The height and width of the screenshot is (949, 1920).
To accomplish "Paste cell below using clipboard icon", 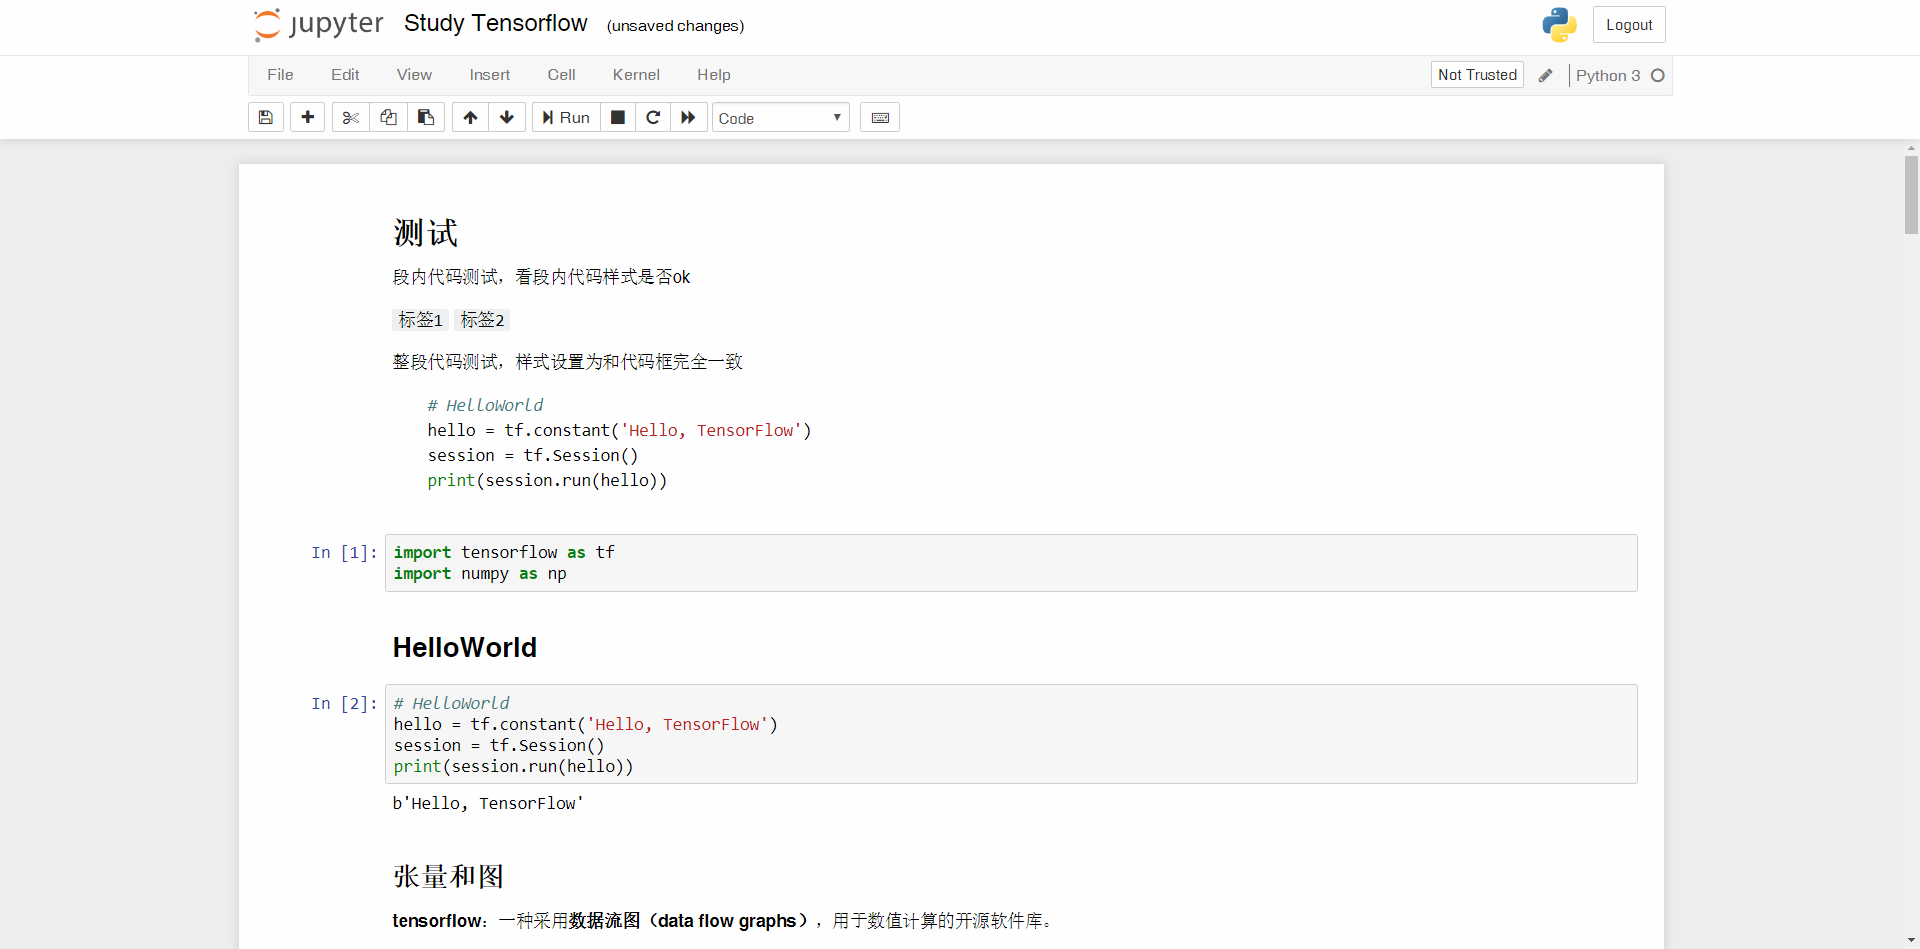I will tap(426, 117).
